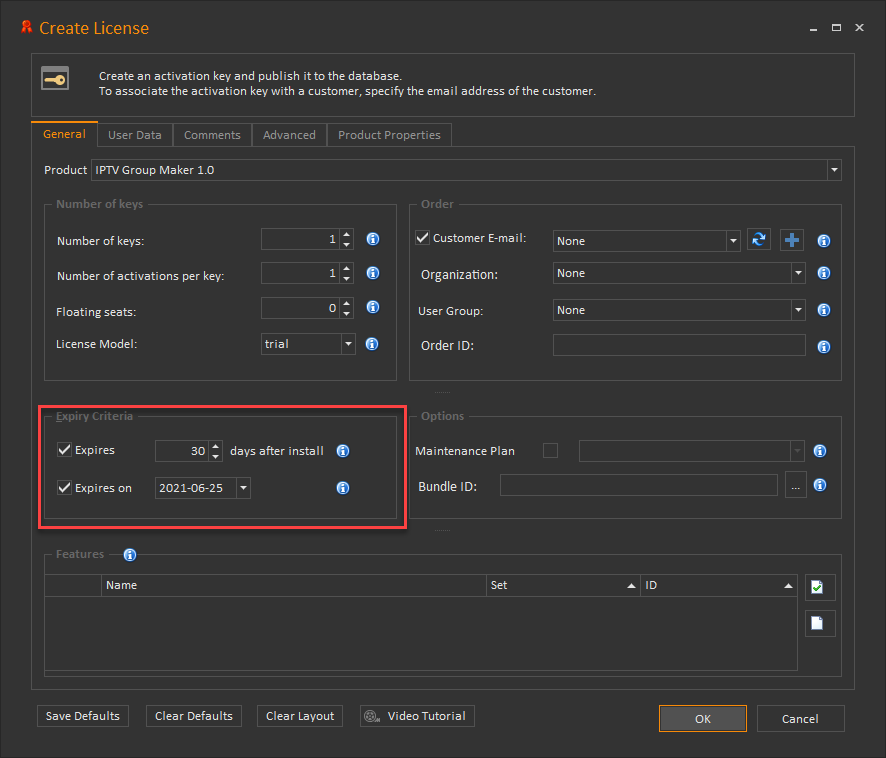Image resolution: width=886 pixels, height=758 pixels.
Task: Click the Create License ribbon logo
Action: coord(26,27)
